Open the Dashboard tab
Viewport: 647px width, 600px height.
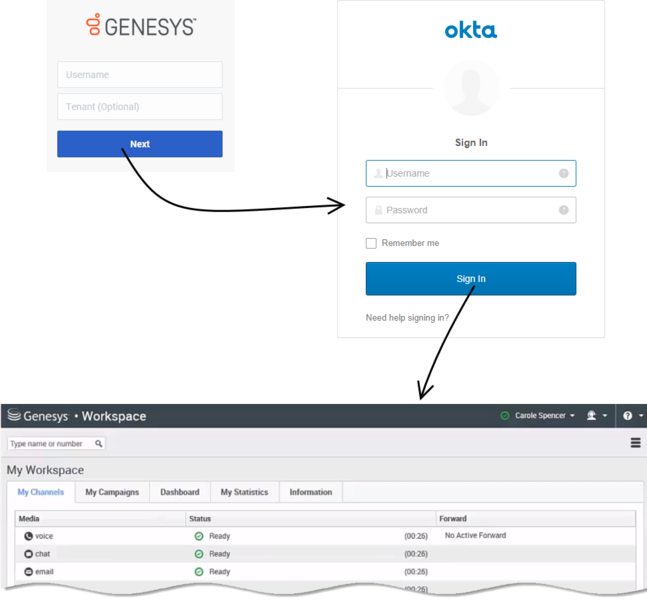[x=180, y=492]
